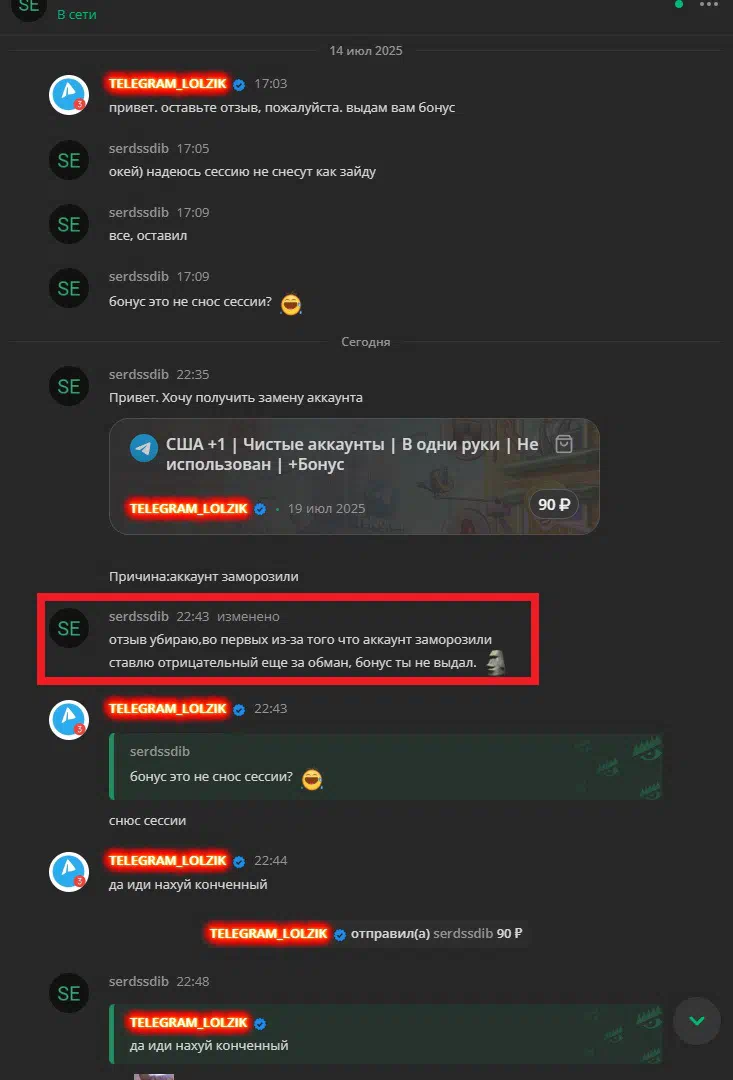733x1080 pixels.
Task: Click the SE avatar in the chat header
Action: [x=29, y=7]
